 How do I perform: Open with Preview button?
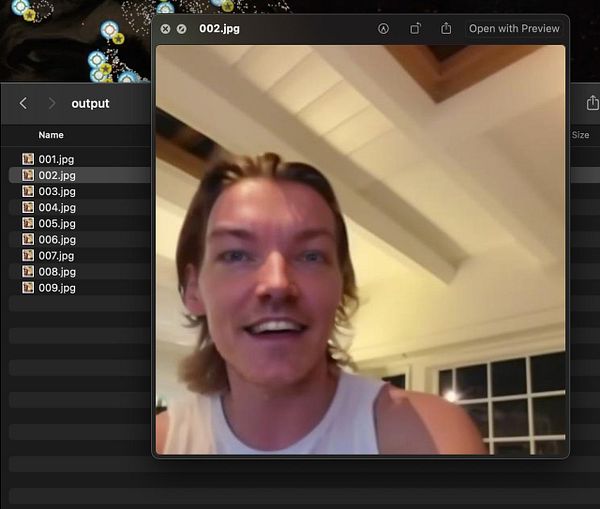[x=514, y=29]
